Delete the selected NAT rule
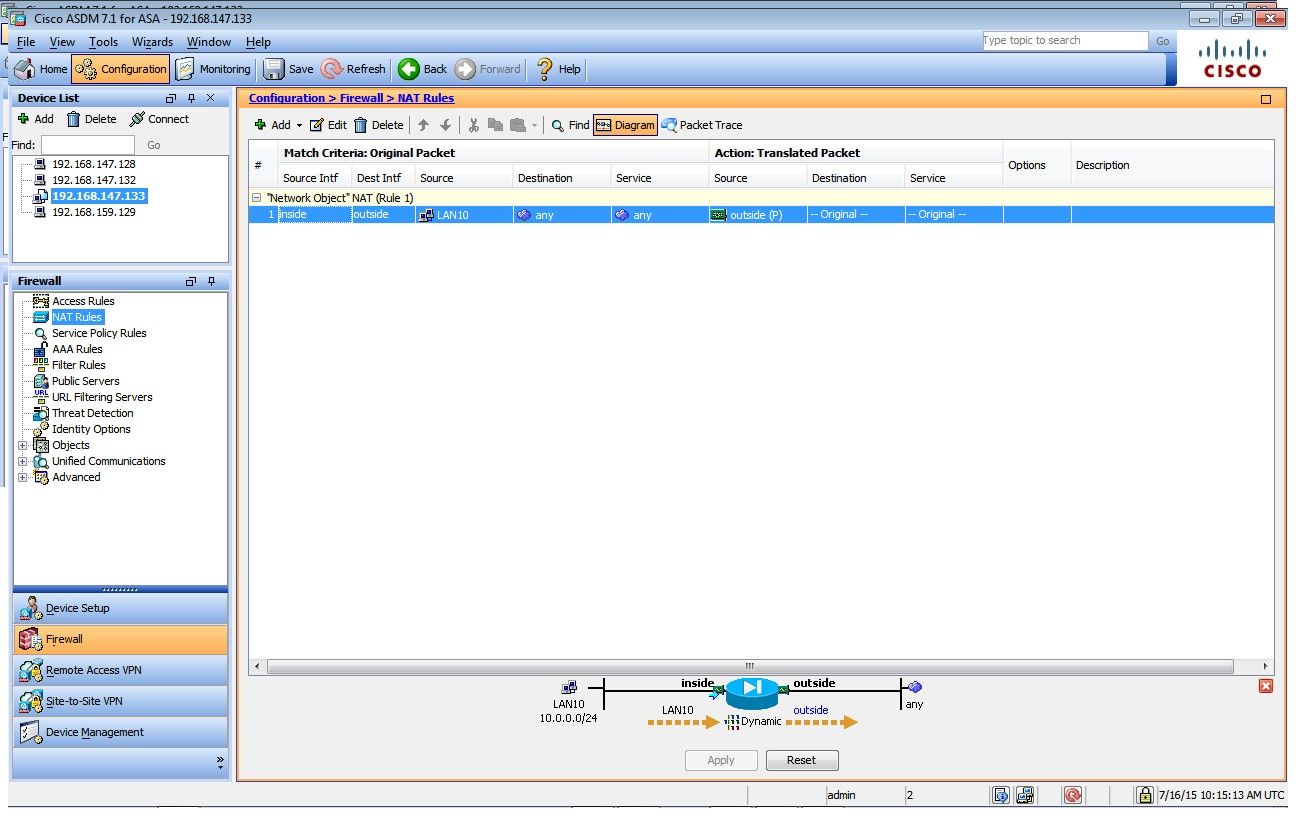This screenshot has height=816, width=1296. (x=379, y=125)
